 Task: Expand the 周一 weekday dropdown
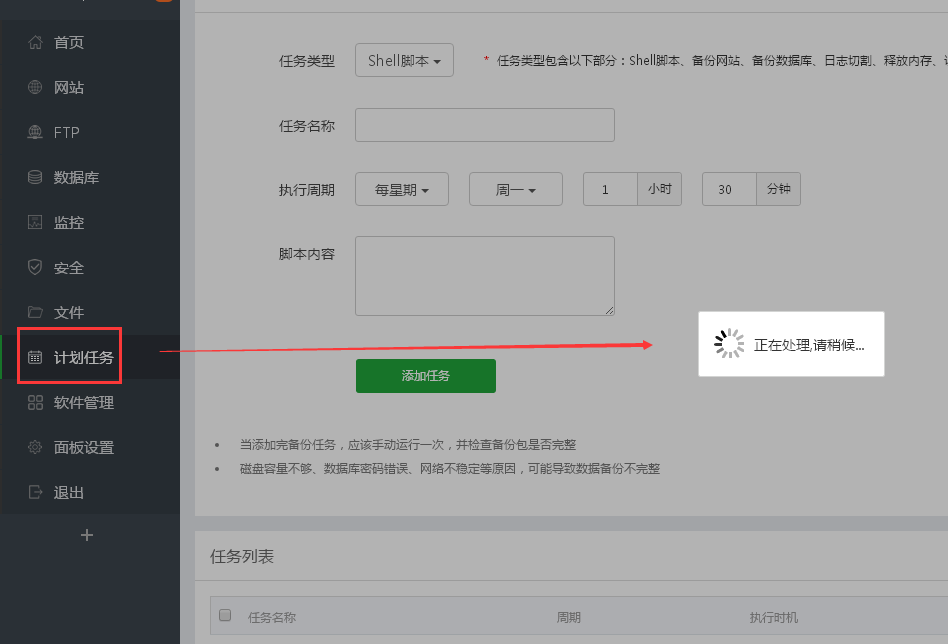click(515, 188)
